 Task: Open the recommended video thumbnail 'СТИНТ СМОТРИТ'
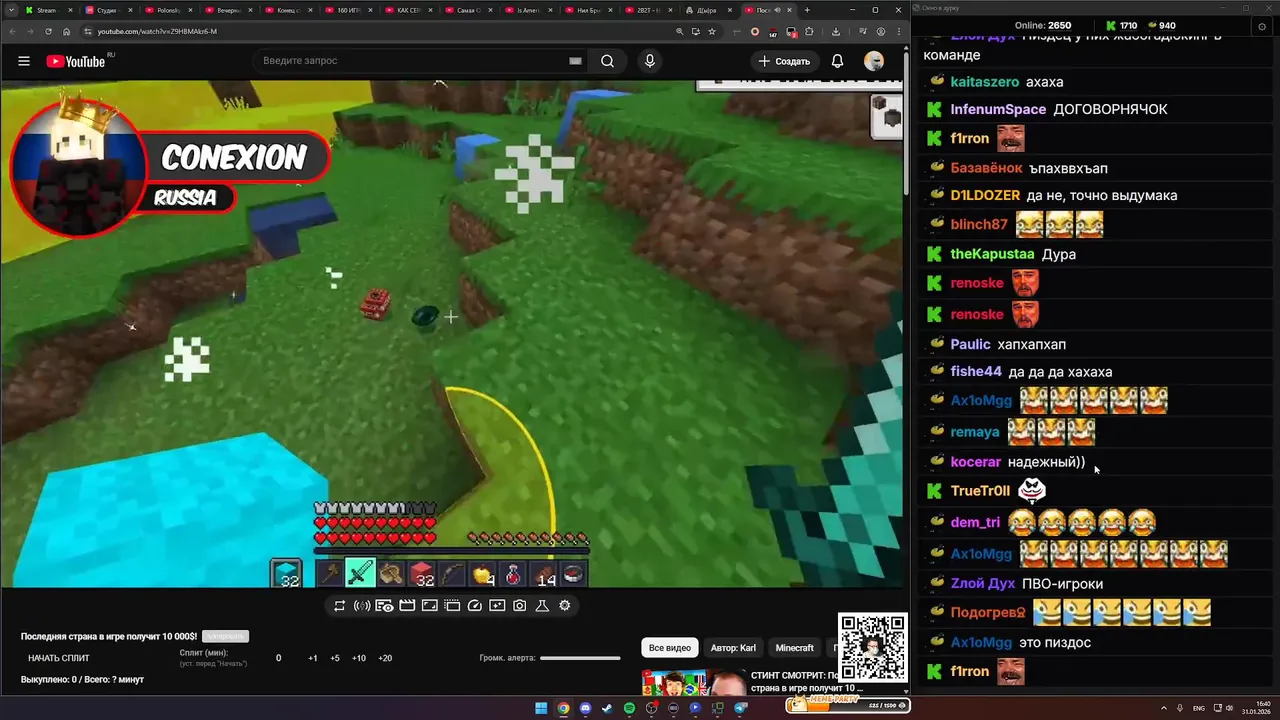point(694,682)
